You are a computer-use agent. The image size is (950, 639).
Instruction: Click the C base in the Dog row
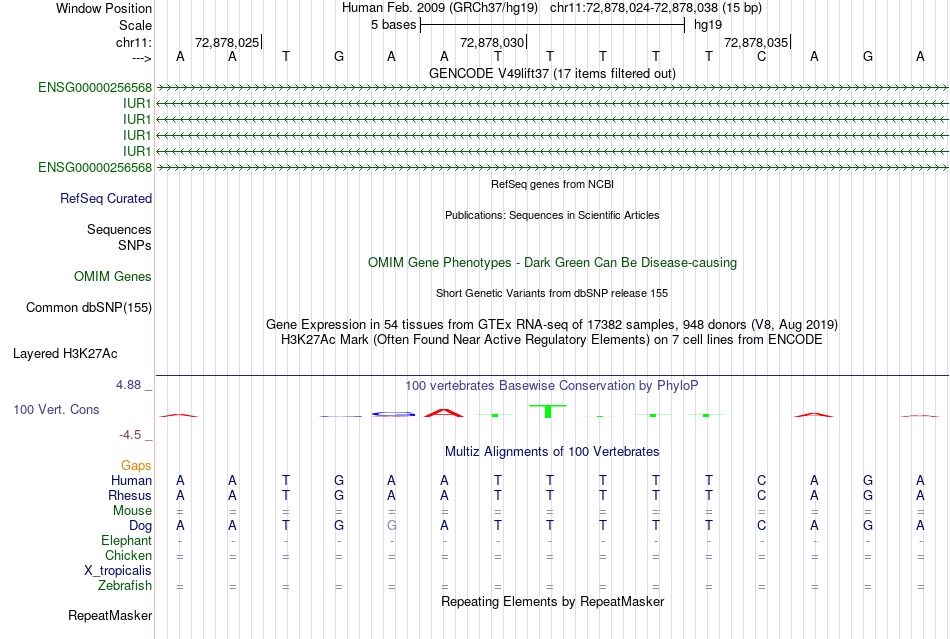click(x=762, y=526)
